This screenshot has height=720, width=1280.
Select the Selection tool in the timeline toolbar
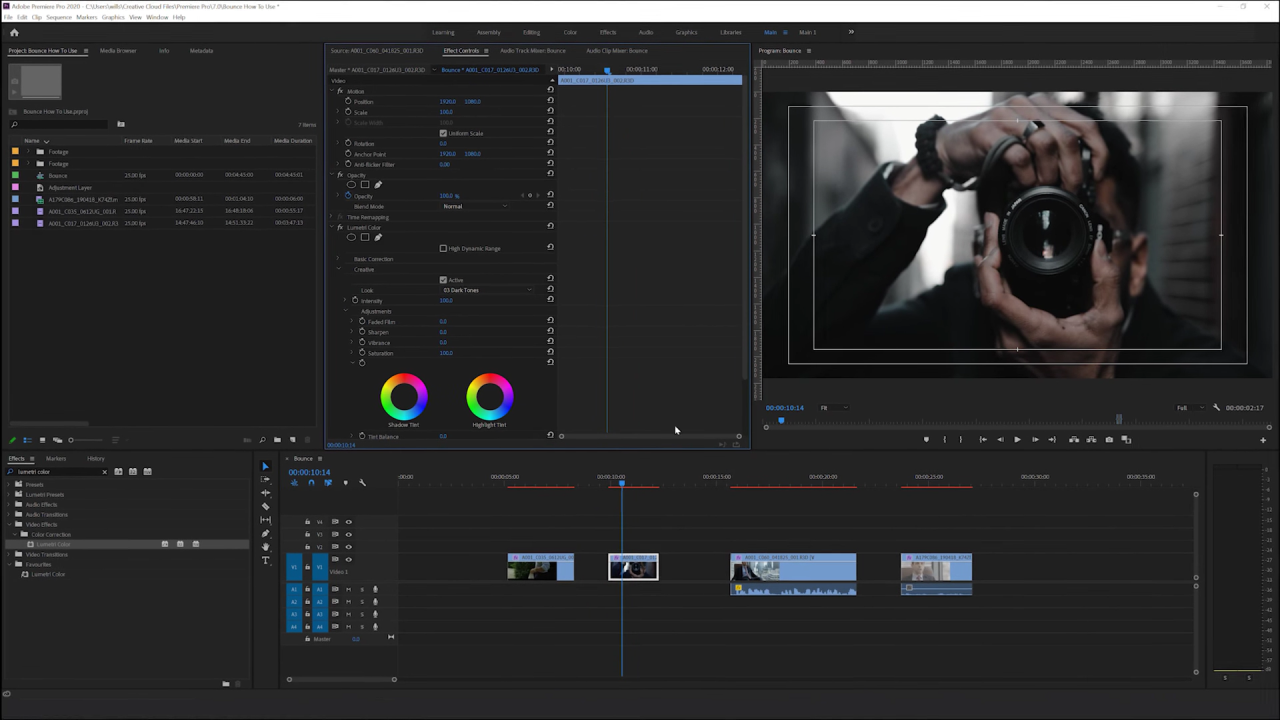tap(266, 466)
